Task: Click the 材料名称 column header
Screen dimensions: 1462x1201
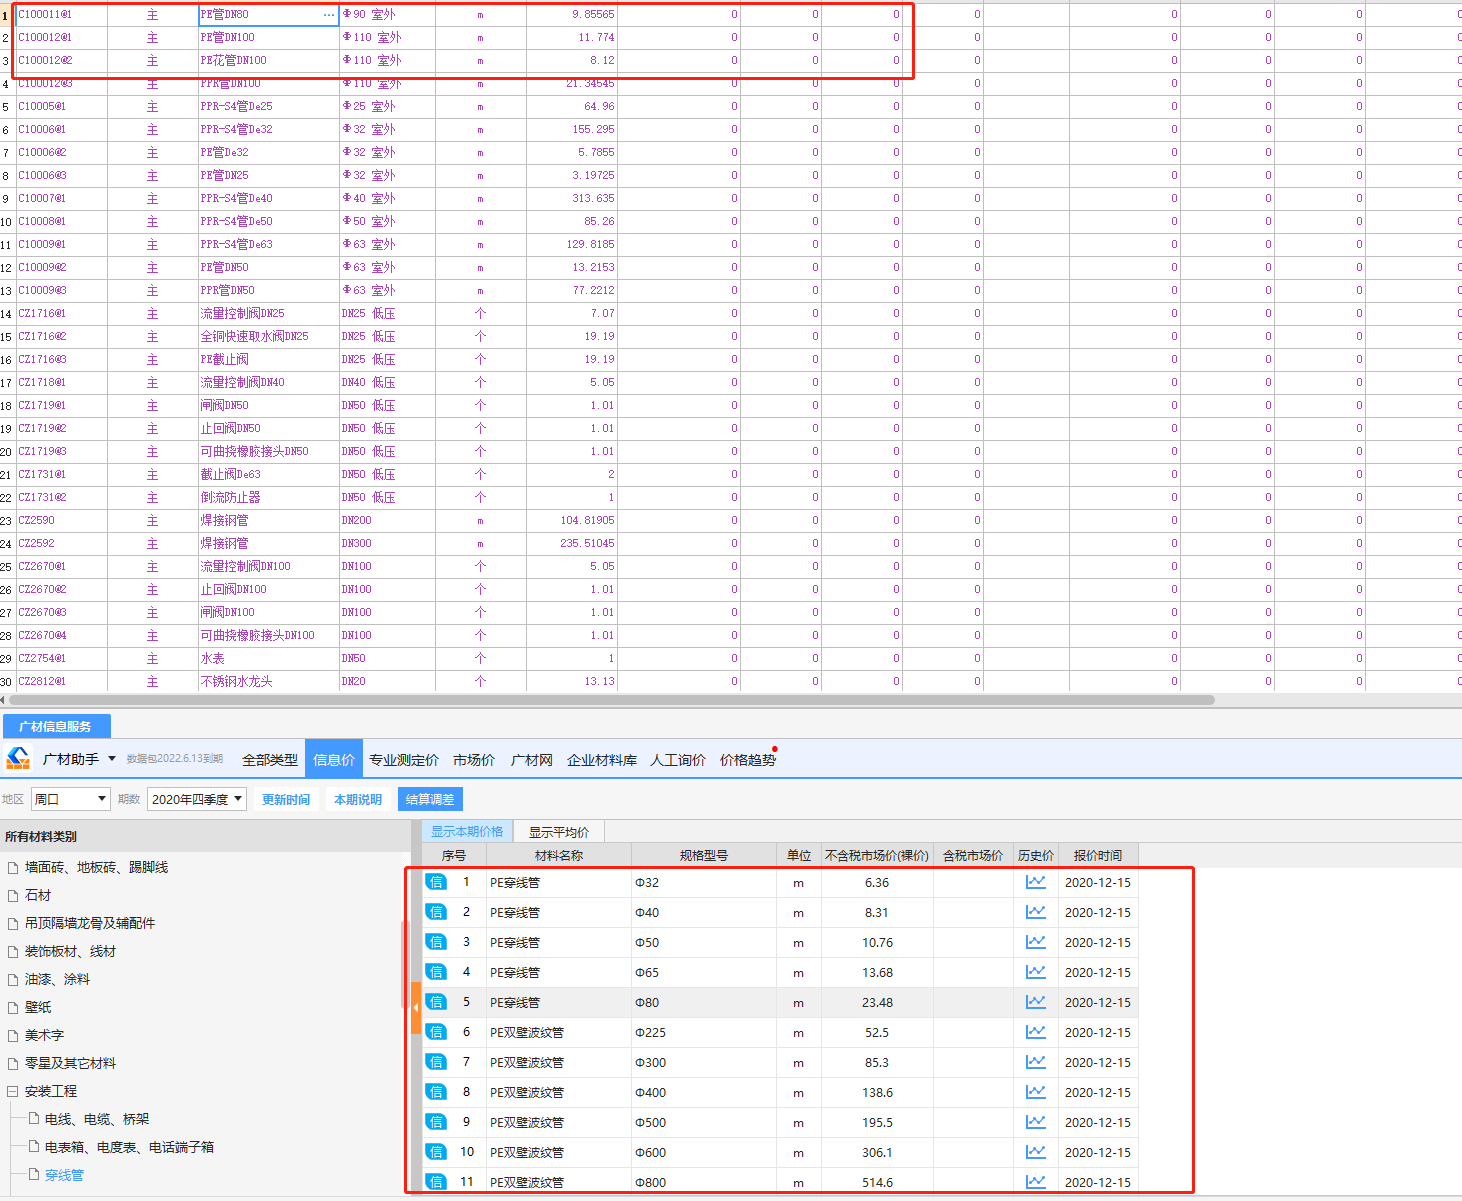Action: pyautogui.click(x=559, y=855)
